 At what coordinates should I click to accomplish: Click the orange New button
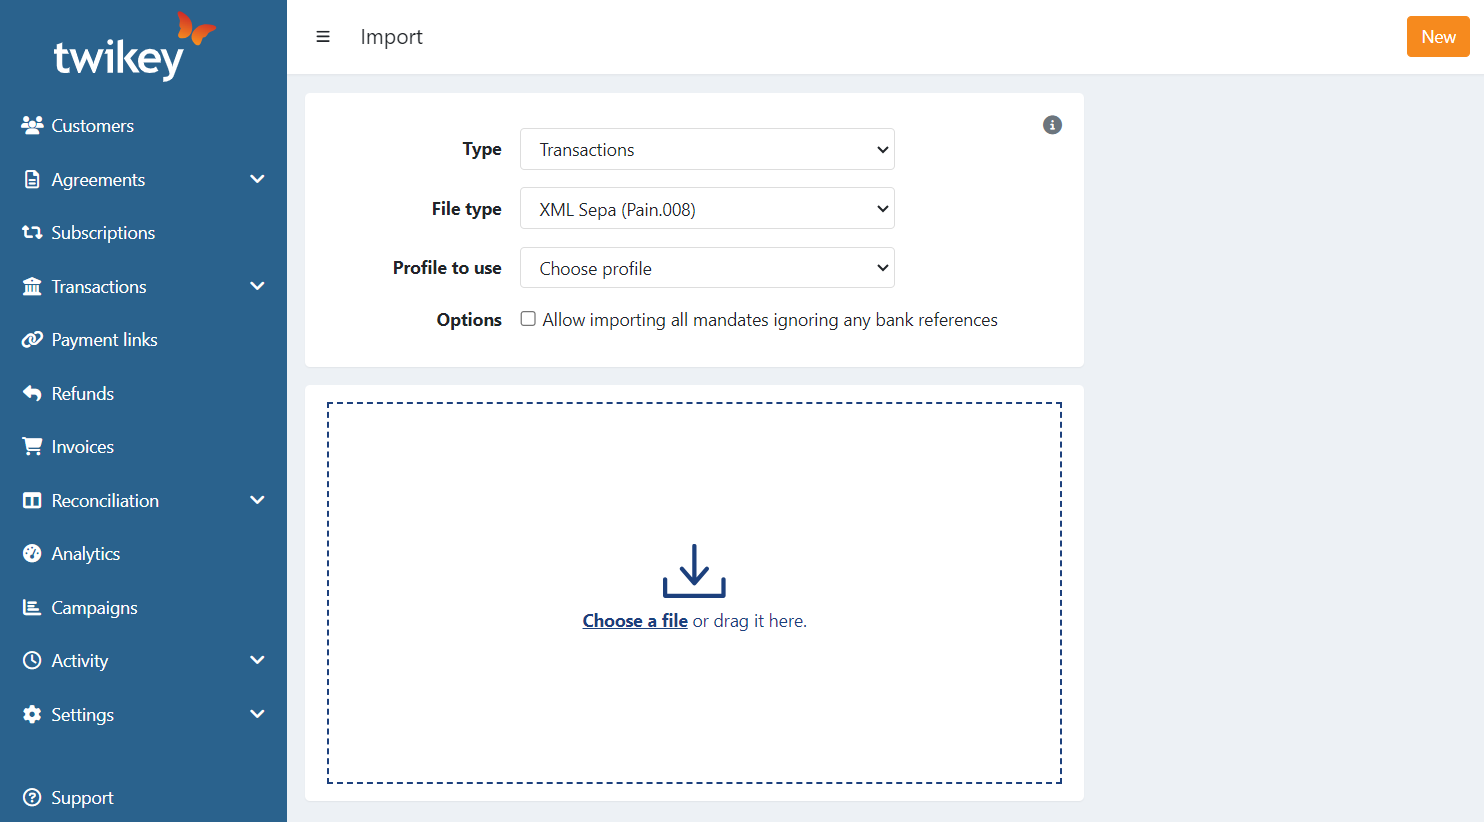(1437, 37)
